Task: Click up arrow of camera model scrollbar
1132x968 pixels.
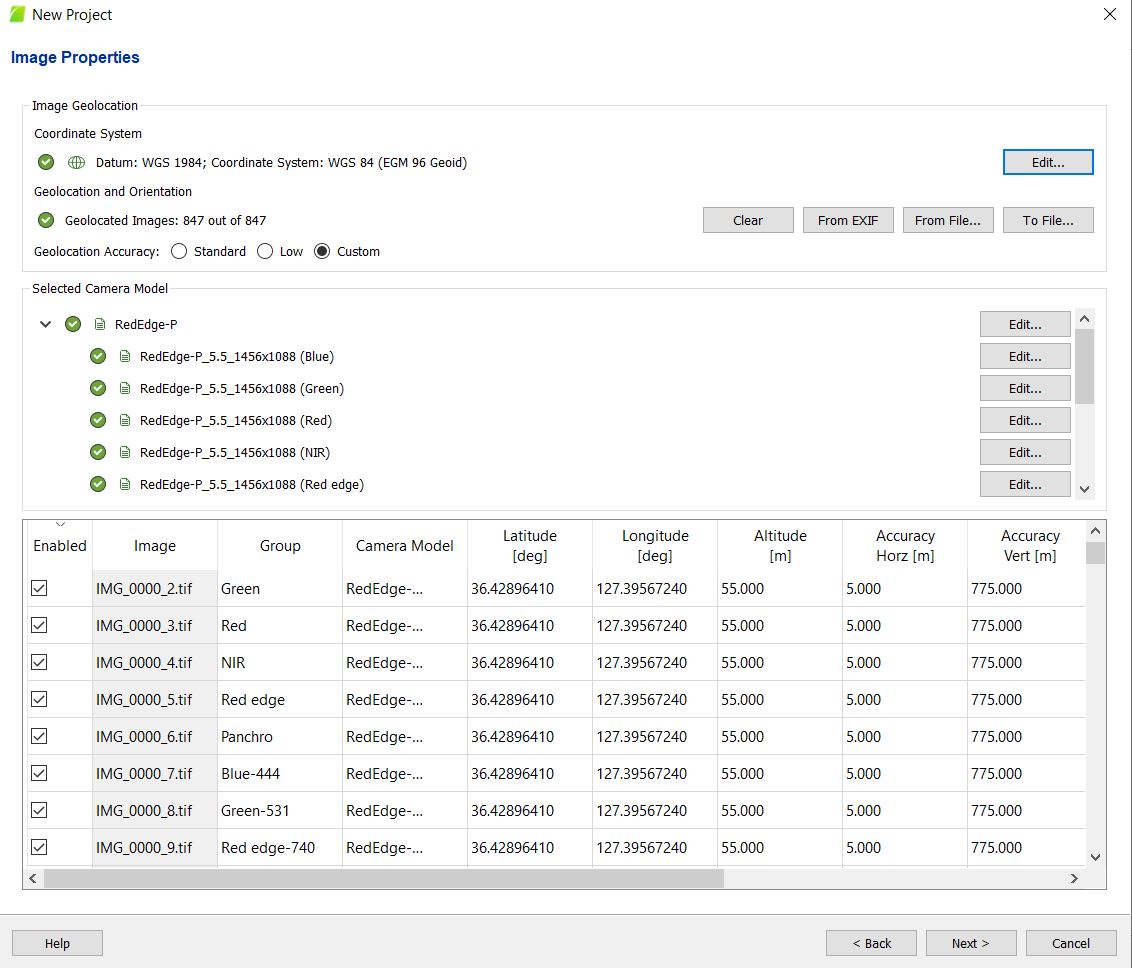Action: point(1084,318)
